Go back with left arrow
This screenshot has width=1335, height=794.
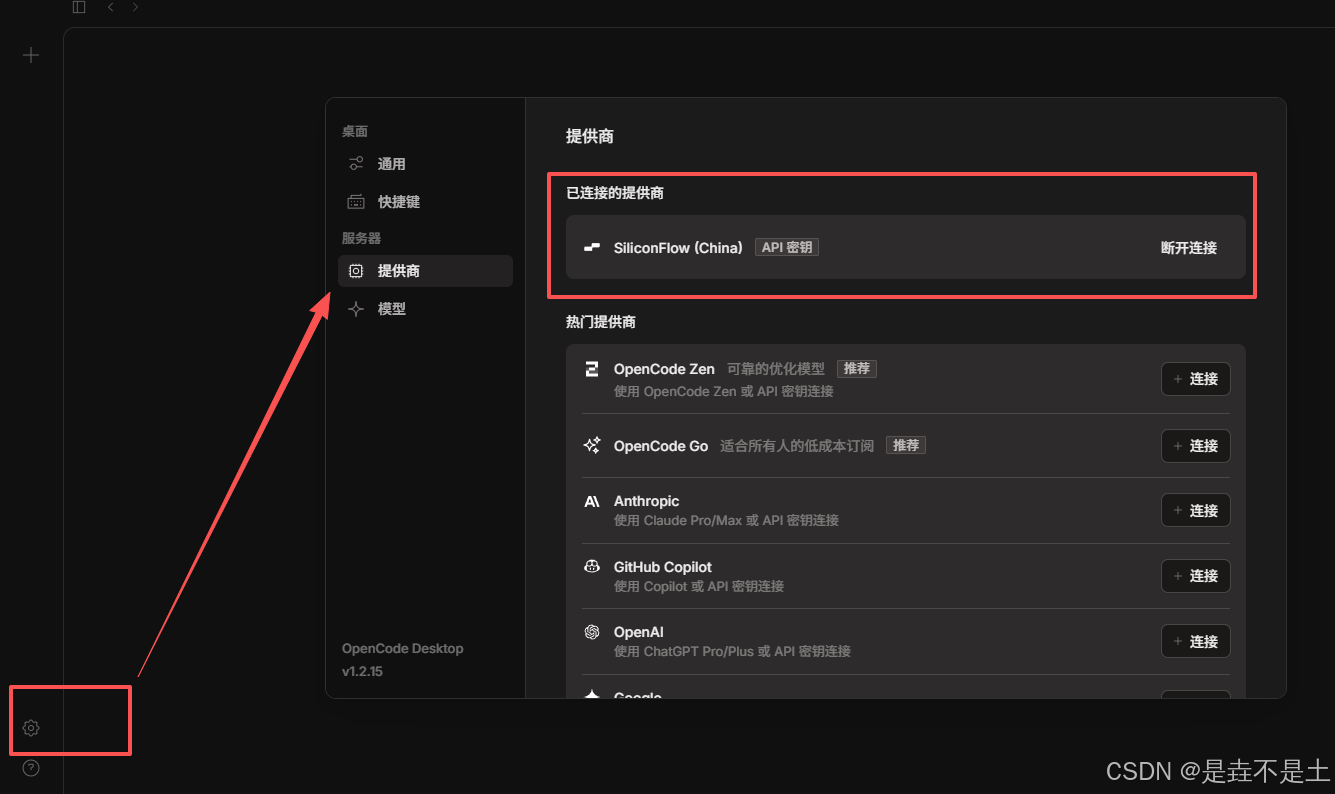110,7
